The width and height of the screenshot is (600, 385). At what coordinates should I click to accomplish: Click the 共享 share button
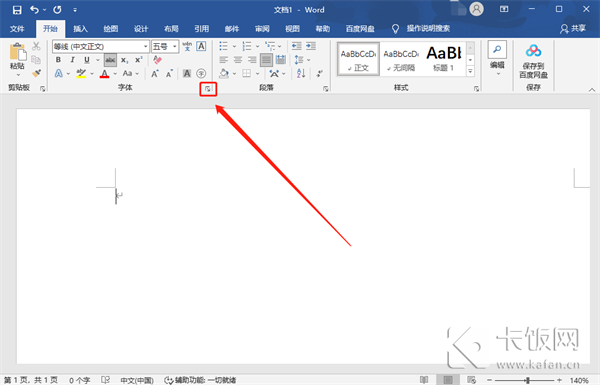coord(573,29)
